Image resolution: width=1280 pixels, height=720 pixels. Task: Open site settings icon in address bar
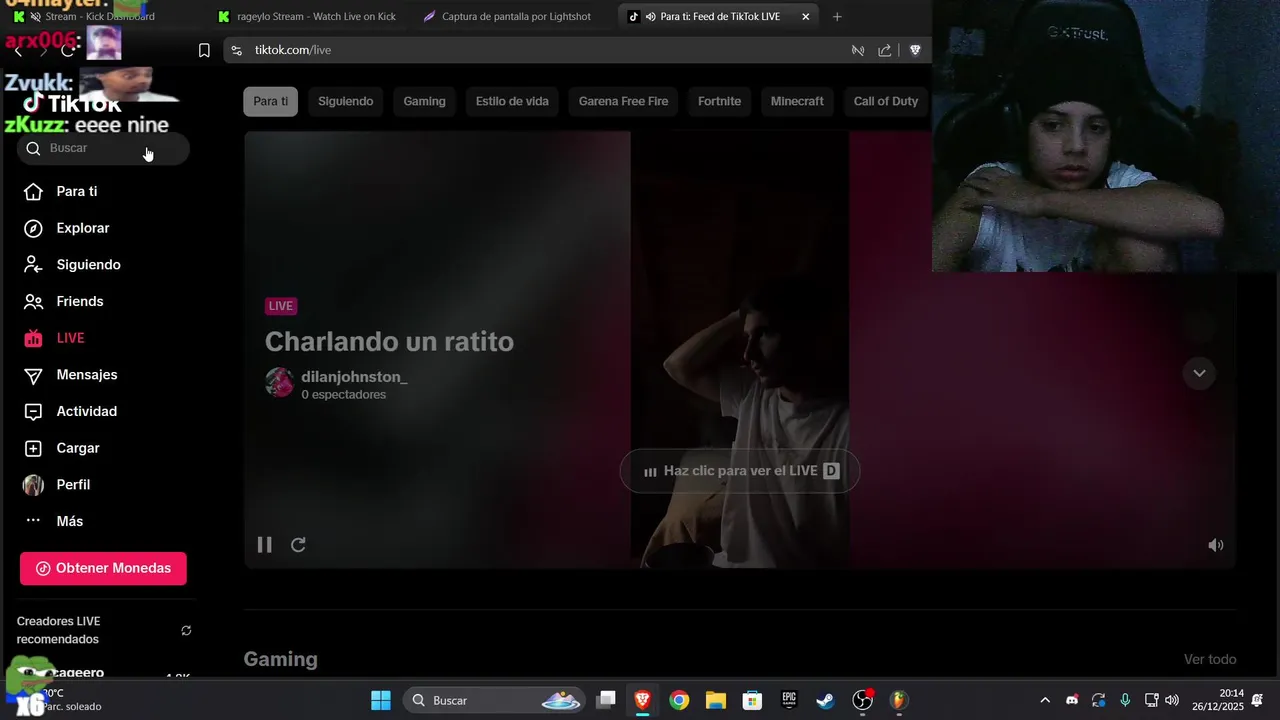[236, 50]
